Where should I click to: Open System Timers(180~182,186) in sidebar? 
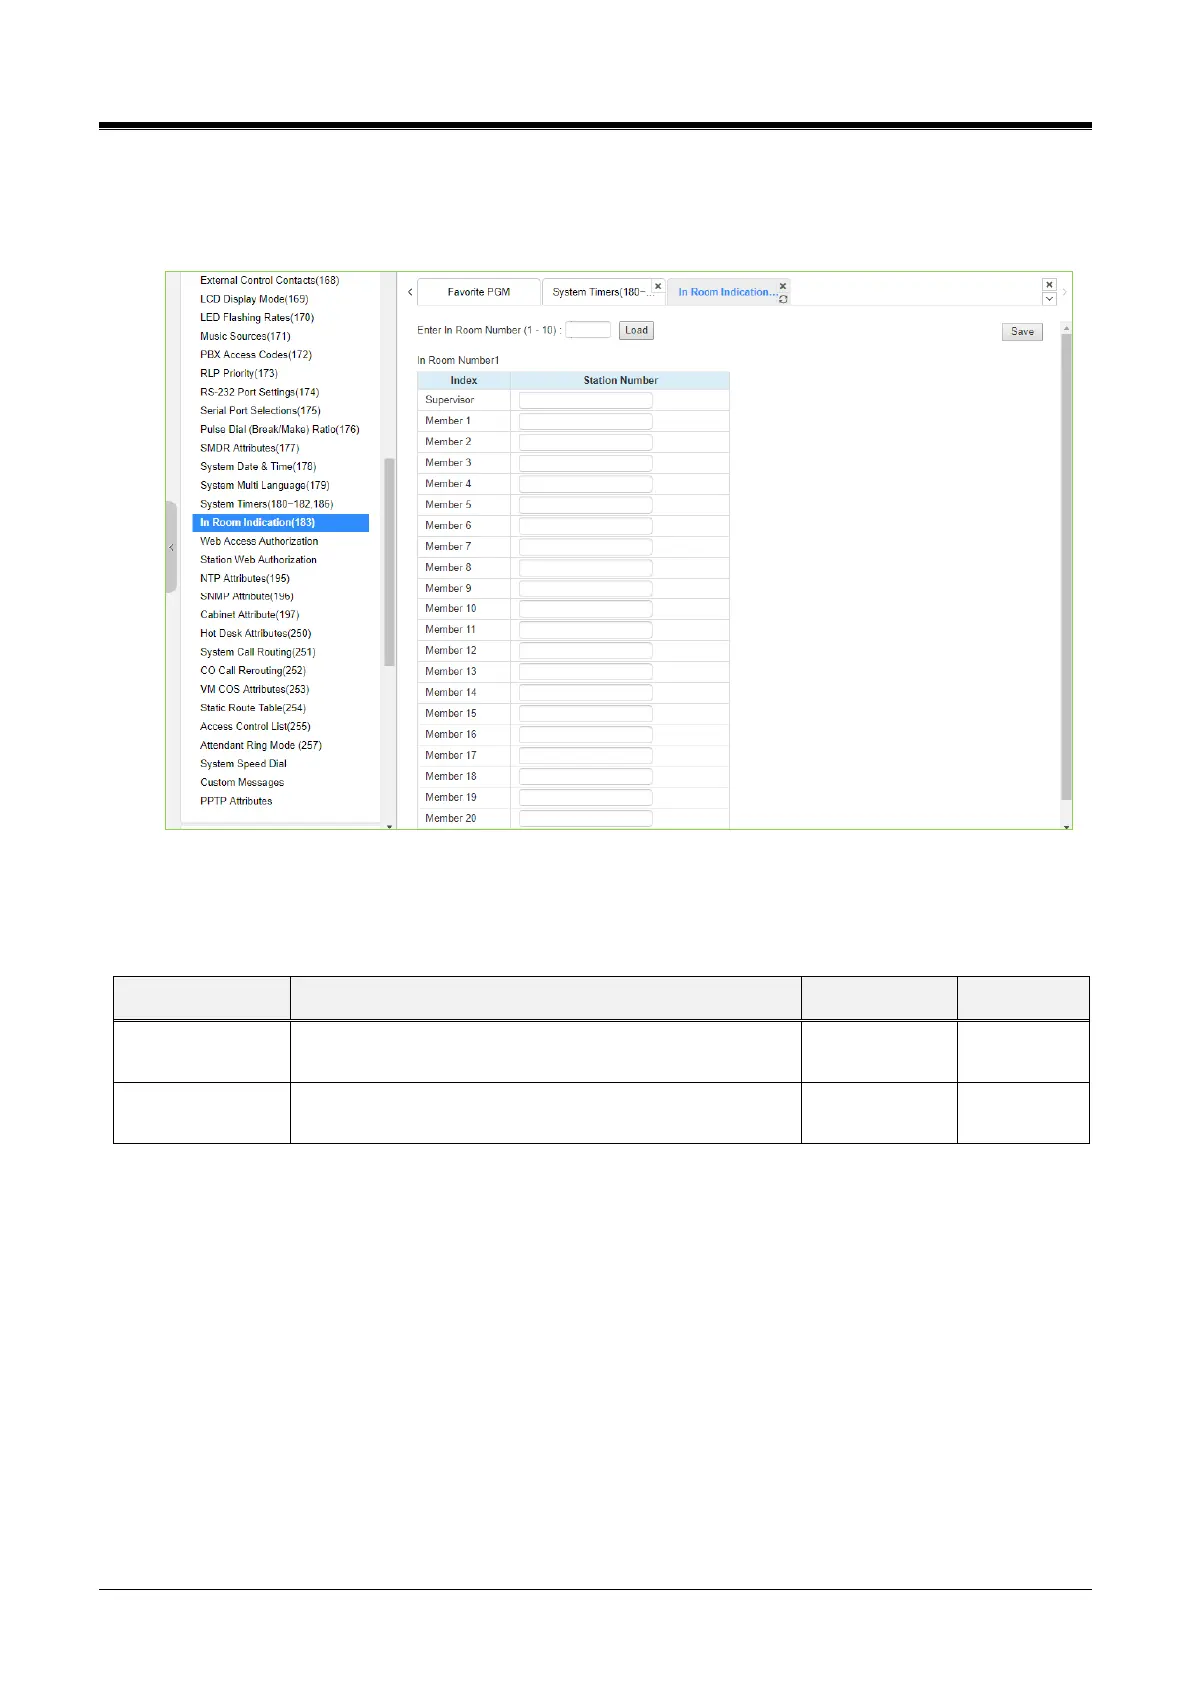[266, 504]
